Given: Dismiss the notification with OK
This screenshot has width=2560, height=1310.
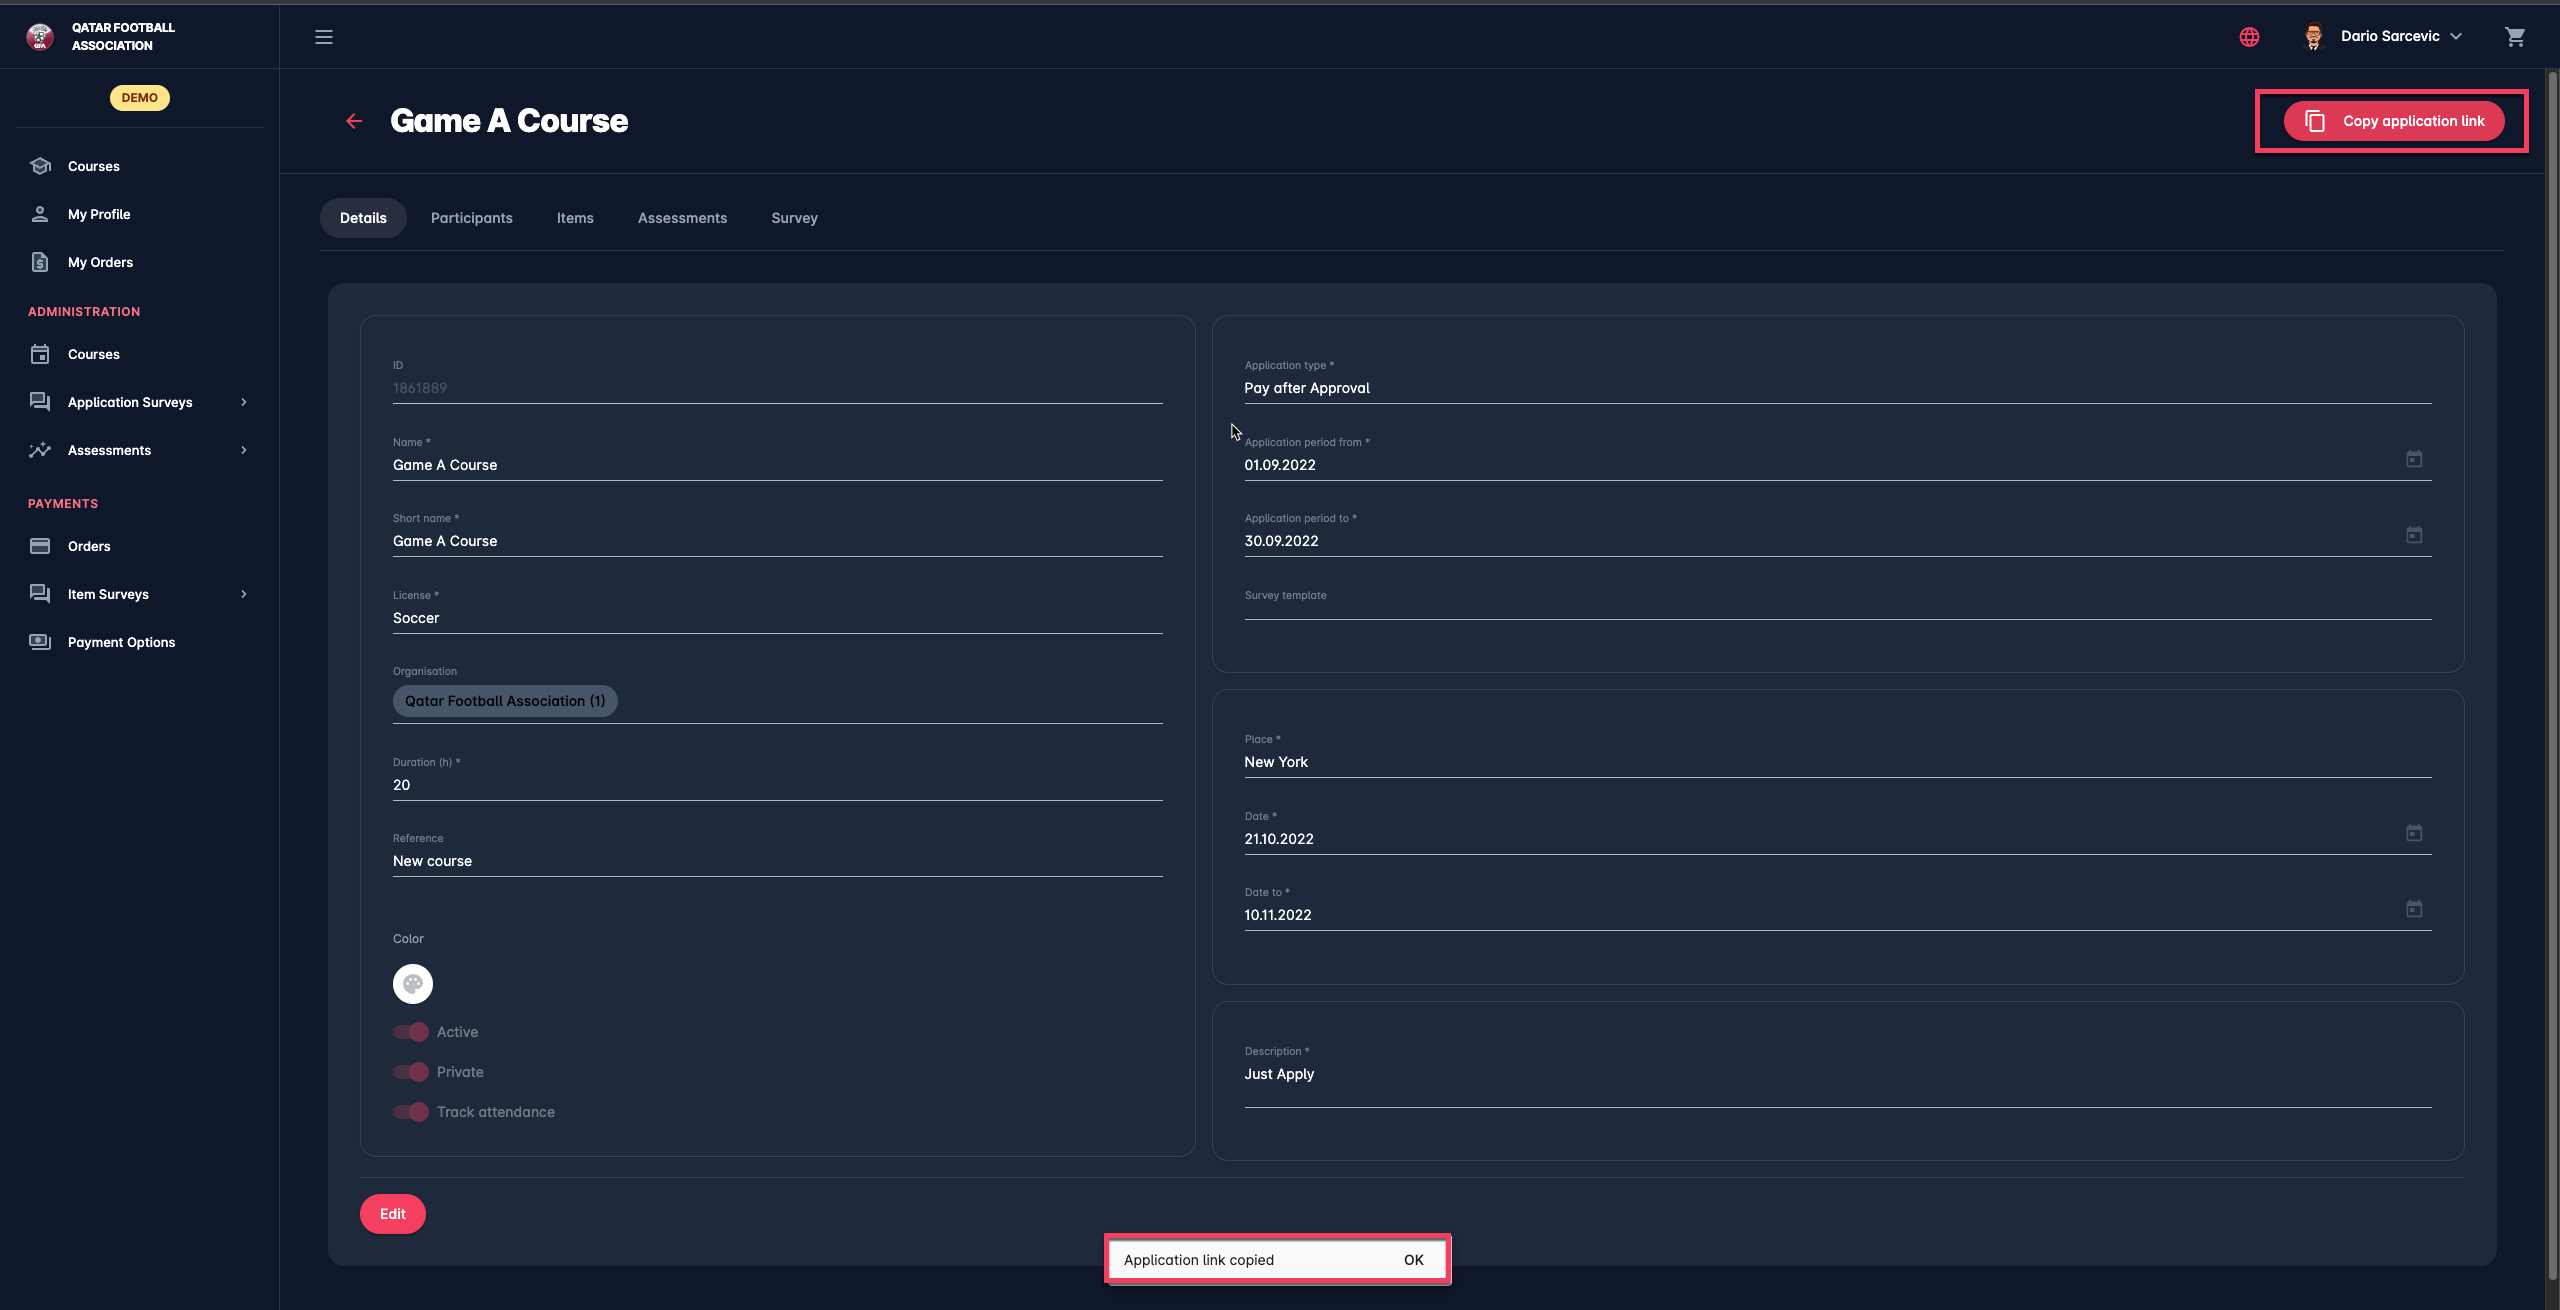Looking at the screenshot, I should [1413, 1260].
